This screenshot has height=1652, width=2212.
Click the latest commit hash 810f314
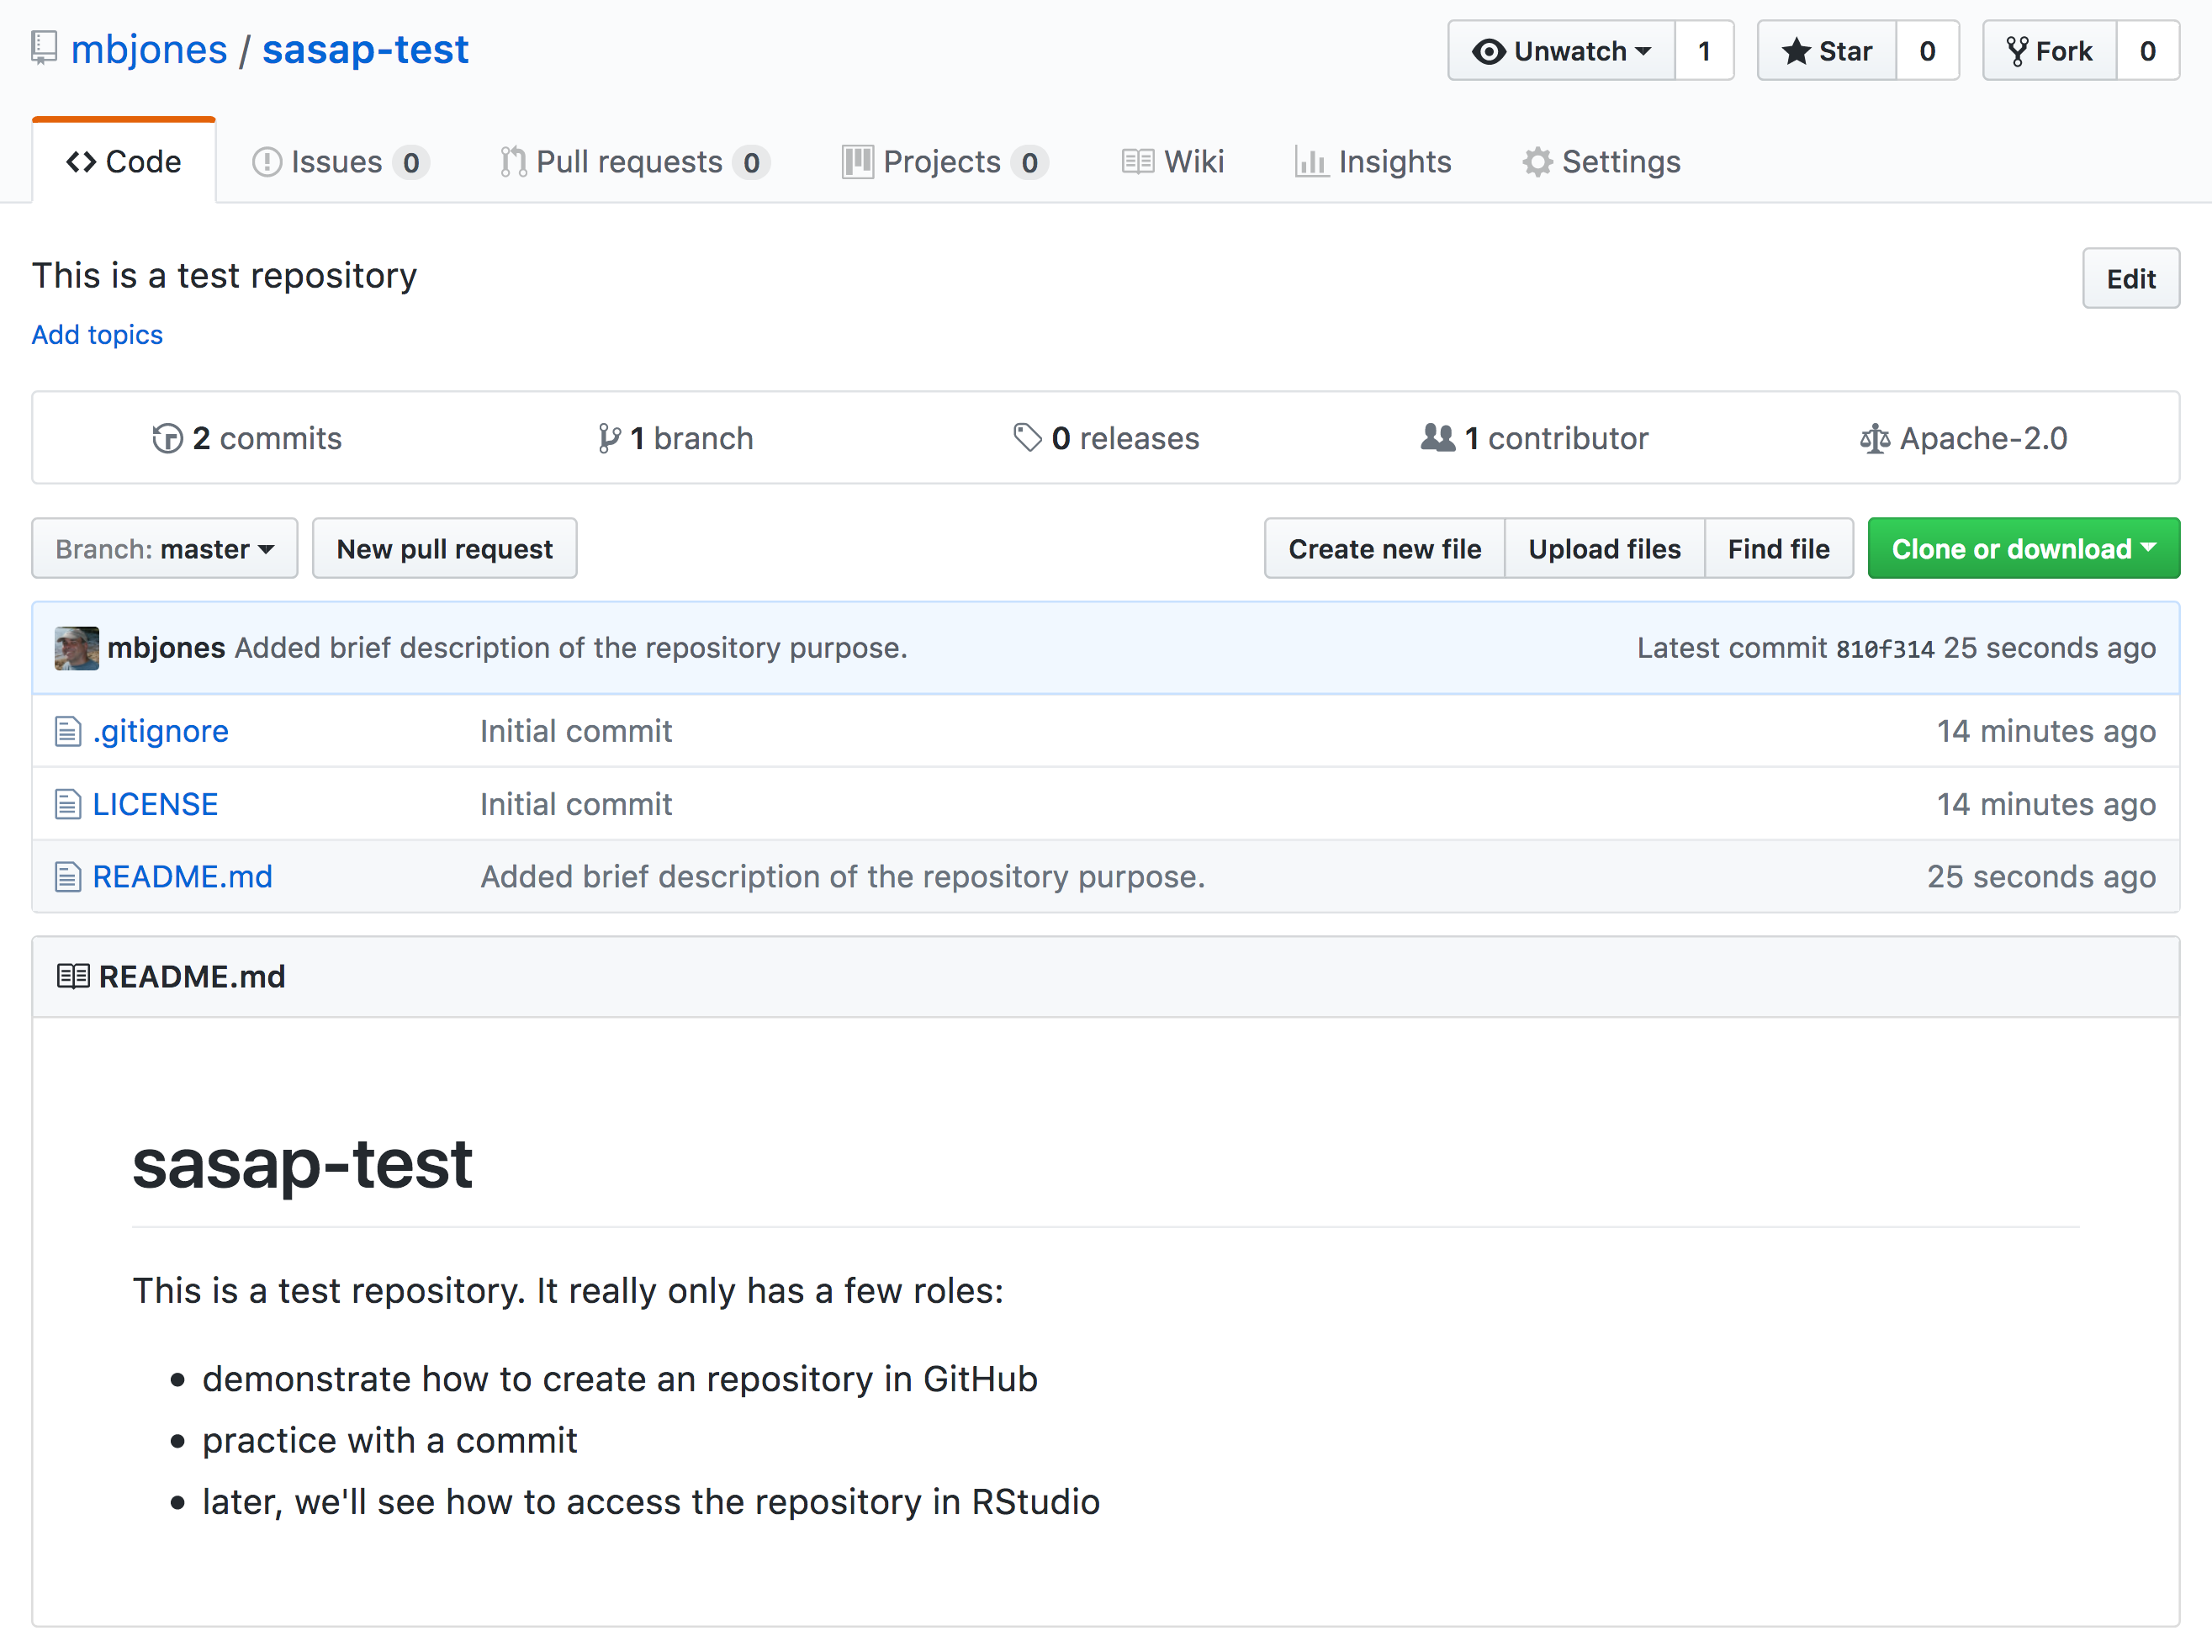click(1885, 649)
